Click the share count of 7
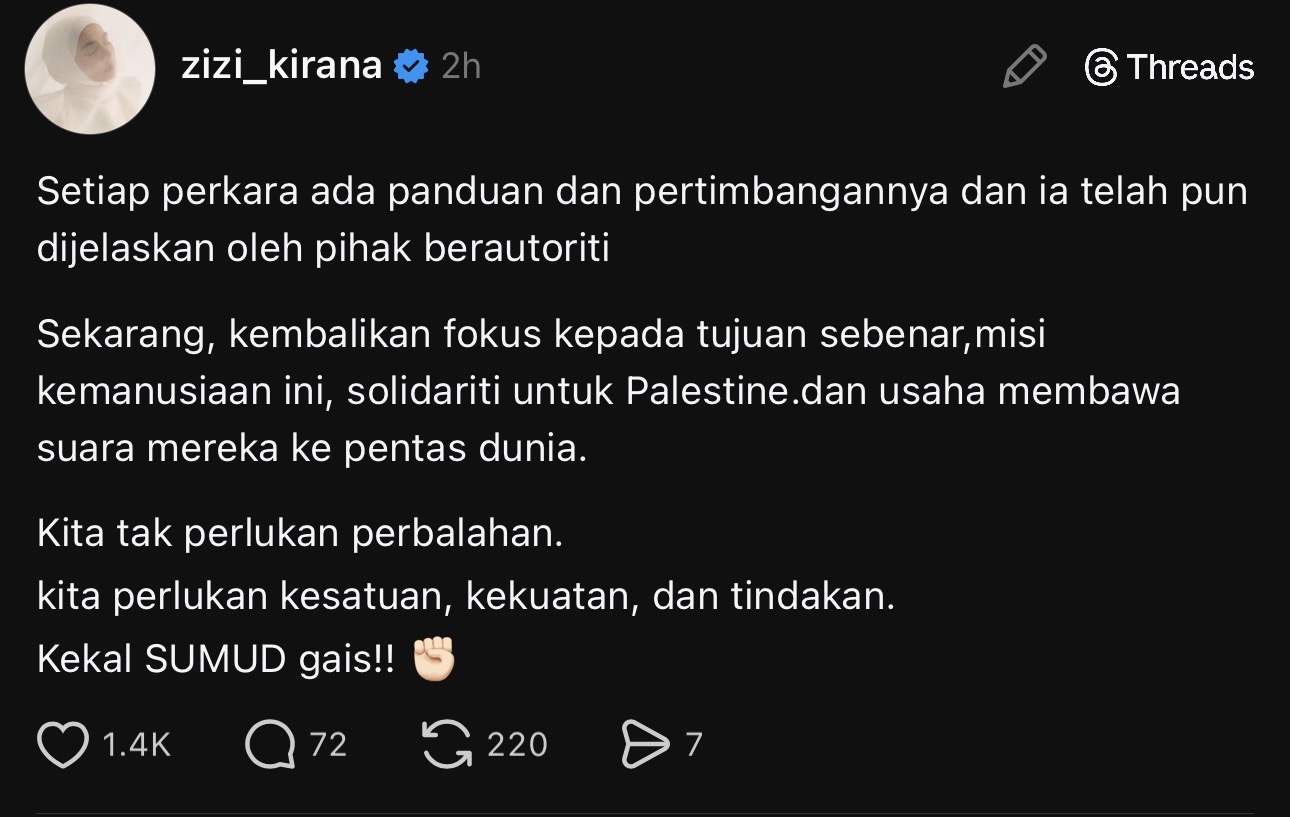Screen dimensions: 1290x817 (694, 745)
